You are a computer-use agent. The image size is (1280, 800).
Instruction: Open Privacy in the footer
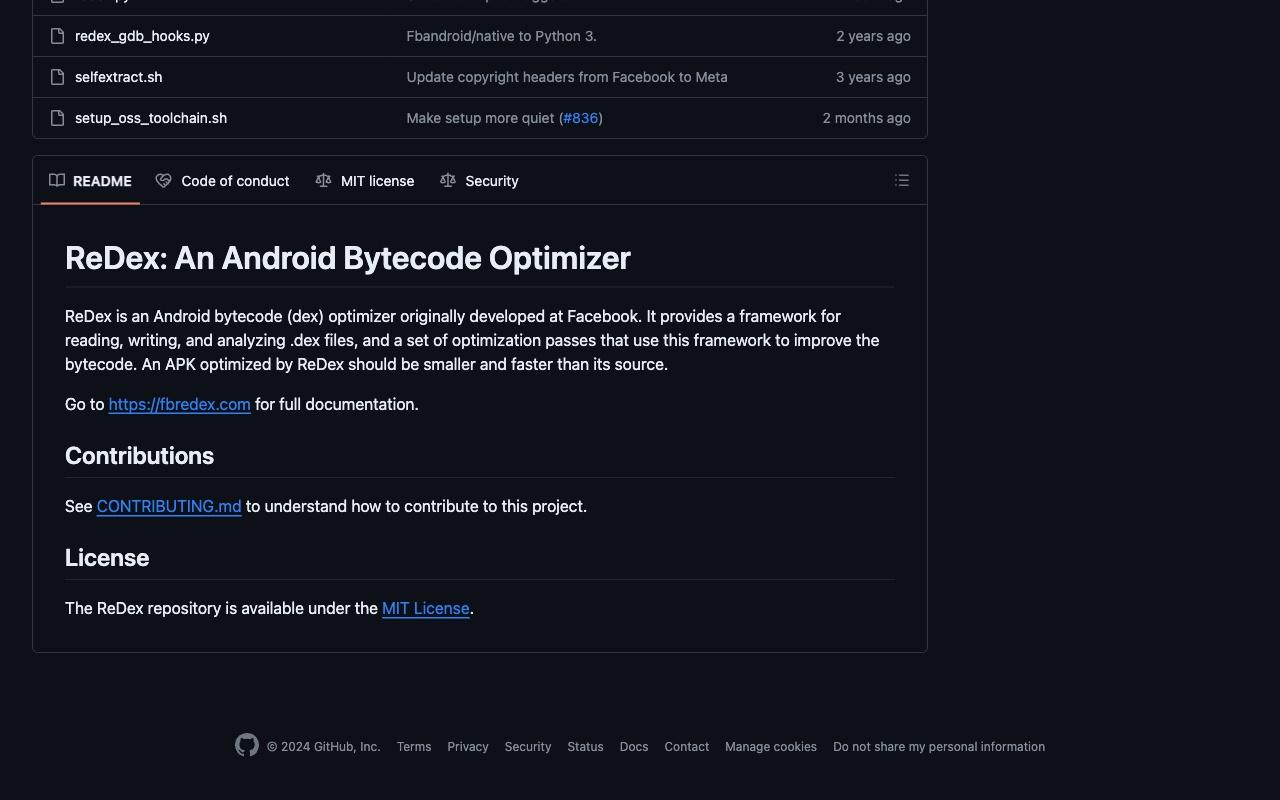click(x=468, y=747)
